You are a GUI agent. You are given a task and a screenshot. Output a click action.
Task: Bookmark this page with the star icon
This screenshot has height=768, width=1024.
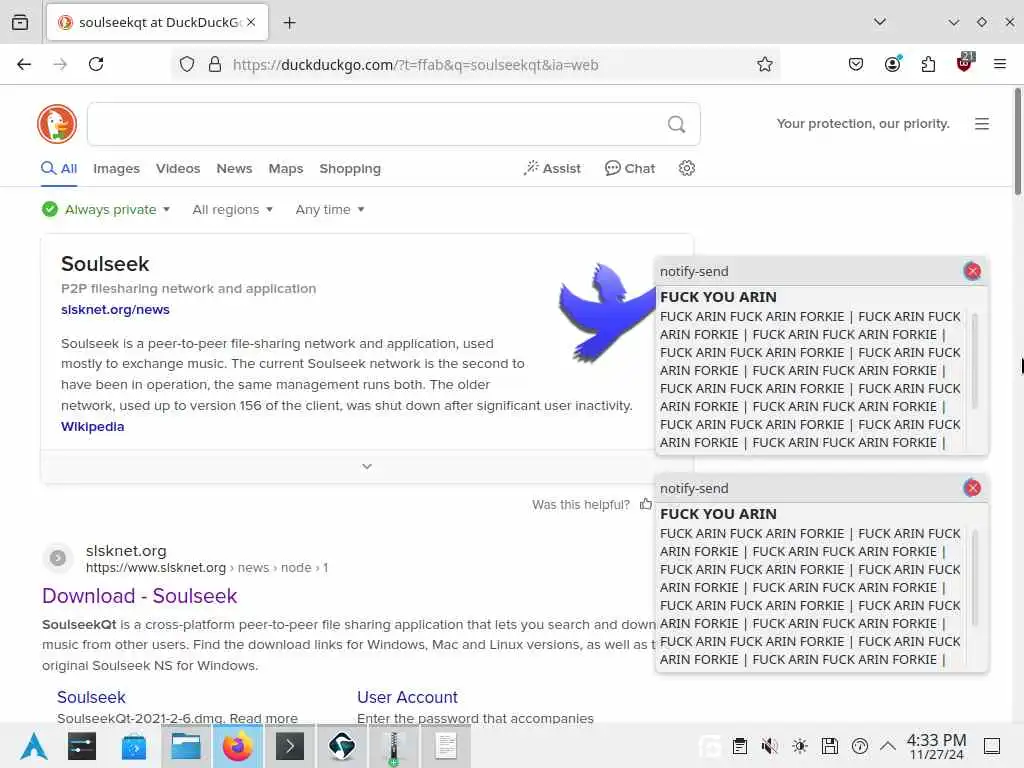point(765,64)
